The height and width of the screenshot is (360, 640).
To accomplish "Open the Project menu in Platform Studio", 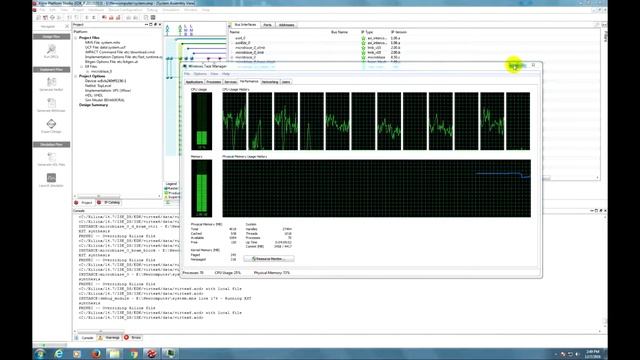I will (x=78, y=10).
